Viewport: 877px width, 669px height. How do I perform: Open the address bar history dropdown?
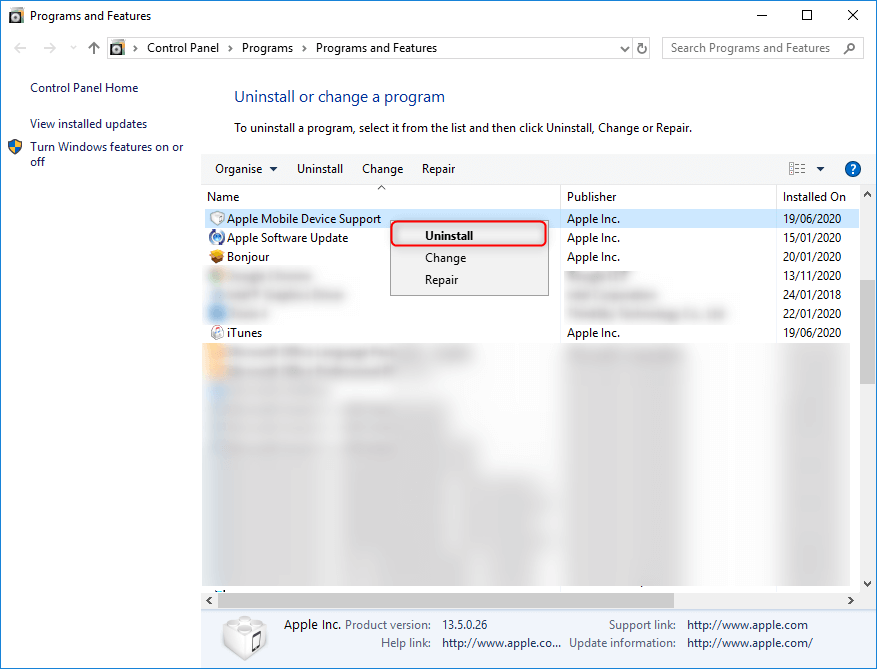(623, 48)
